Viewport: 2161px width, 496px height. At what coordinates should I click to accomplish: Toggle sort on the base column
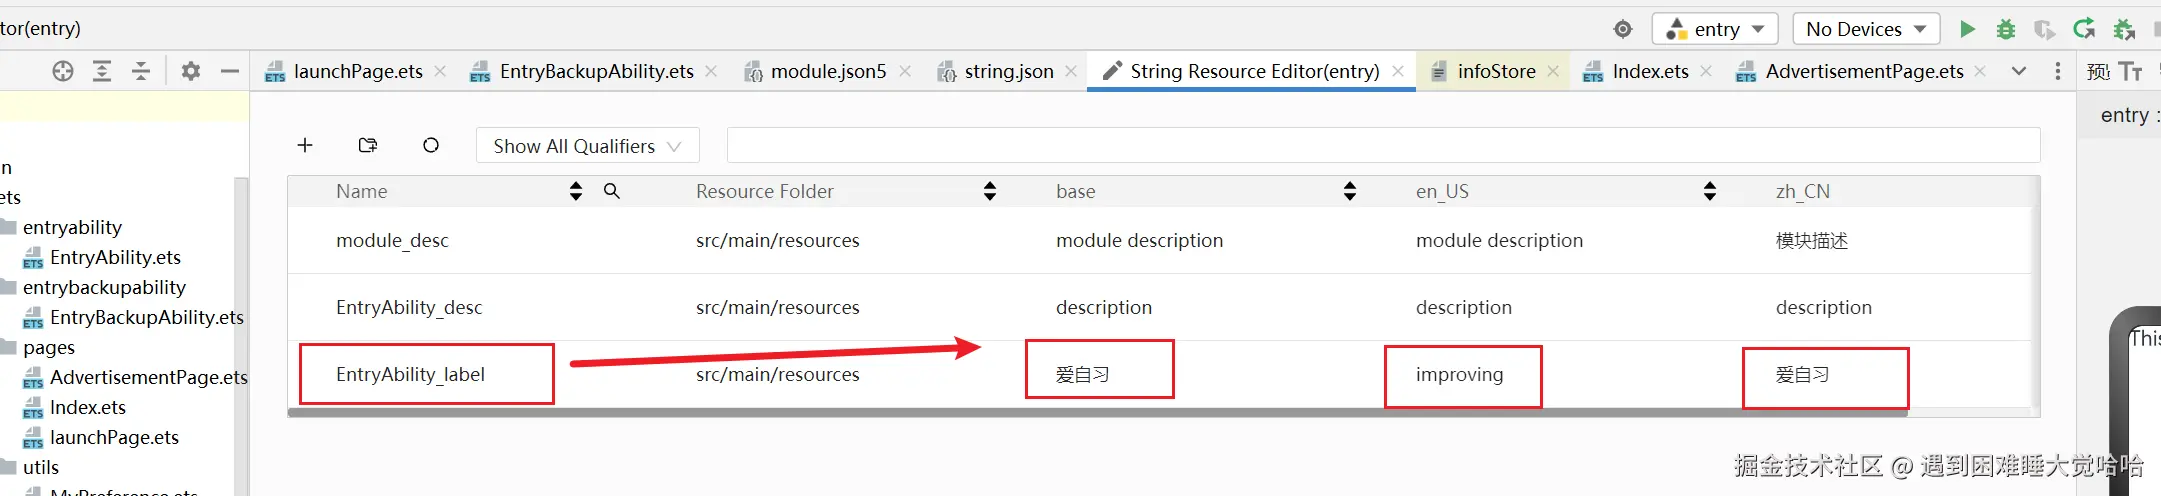pyautogui.click(x=1350, y=191)
